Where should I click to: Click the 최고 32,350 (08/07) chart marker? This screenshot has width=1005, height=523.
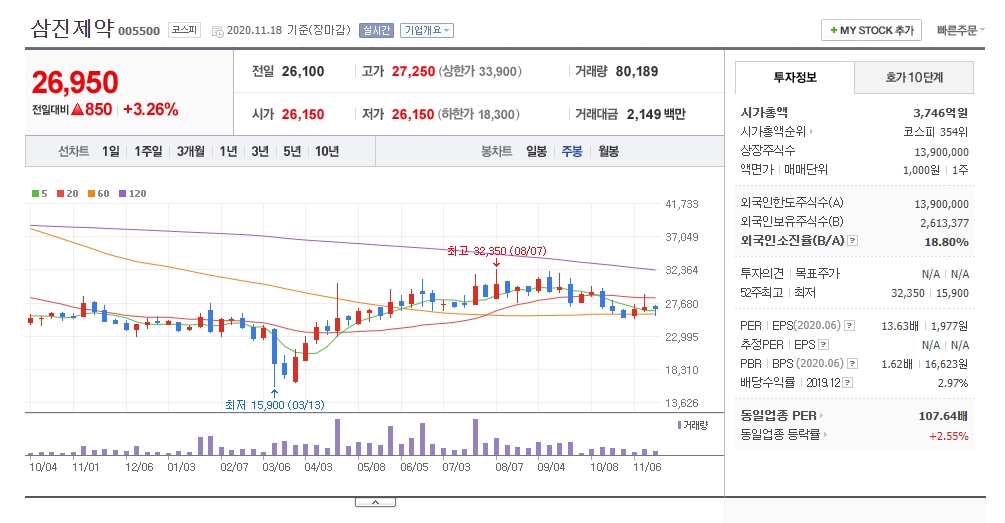tap(497, 251)
